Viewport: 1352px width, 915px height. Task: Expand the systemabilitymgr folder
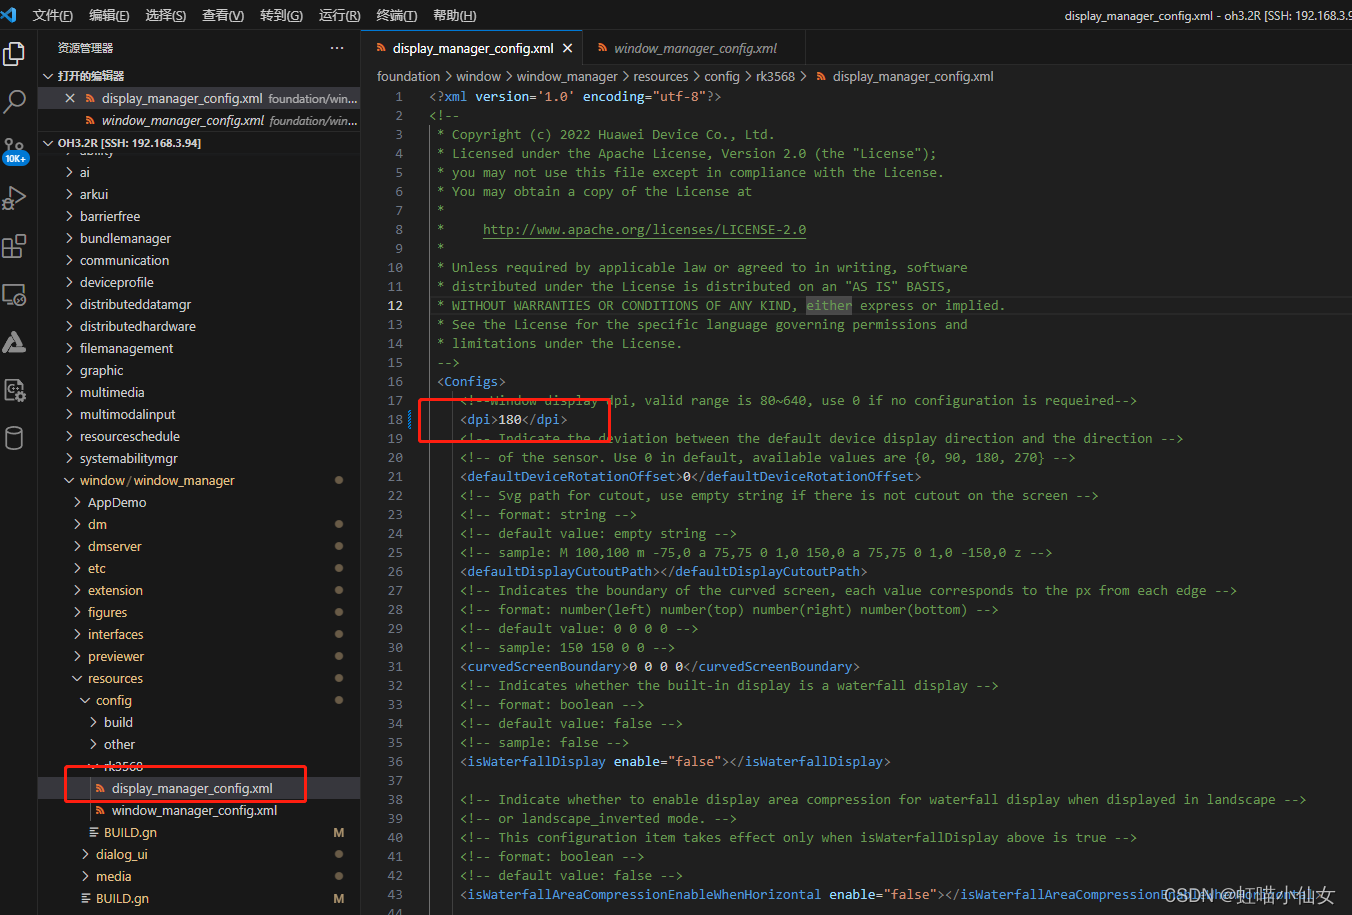click(x=128, y=458)
